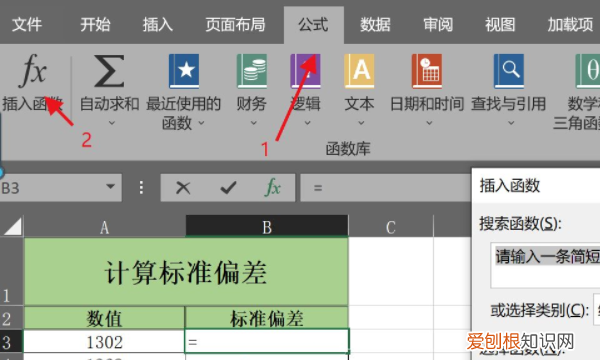The height and width of the screenshot is (360, 600).
Task: Expand the Financial functions dropdown arrow
Action: [253, 123]
